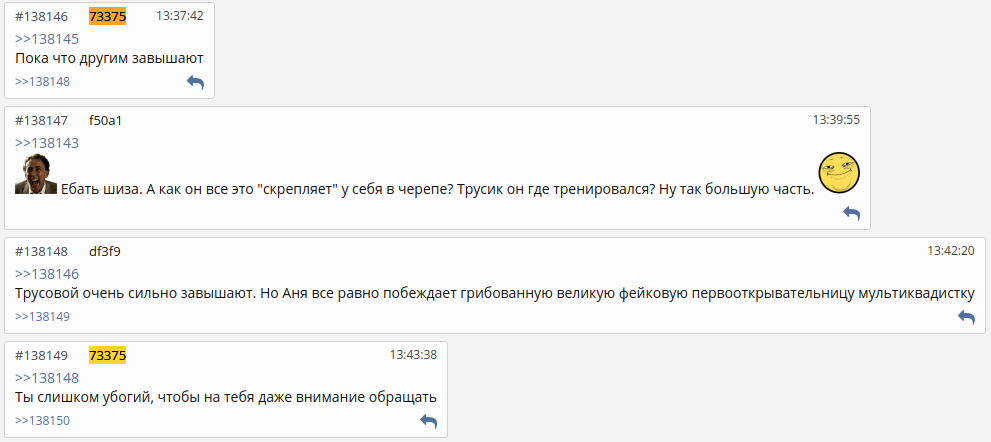Open quoted post >>138146 link

click(x=46, y=273)
